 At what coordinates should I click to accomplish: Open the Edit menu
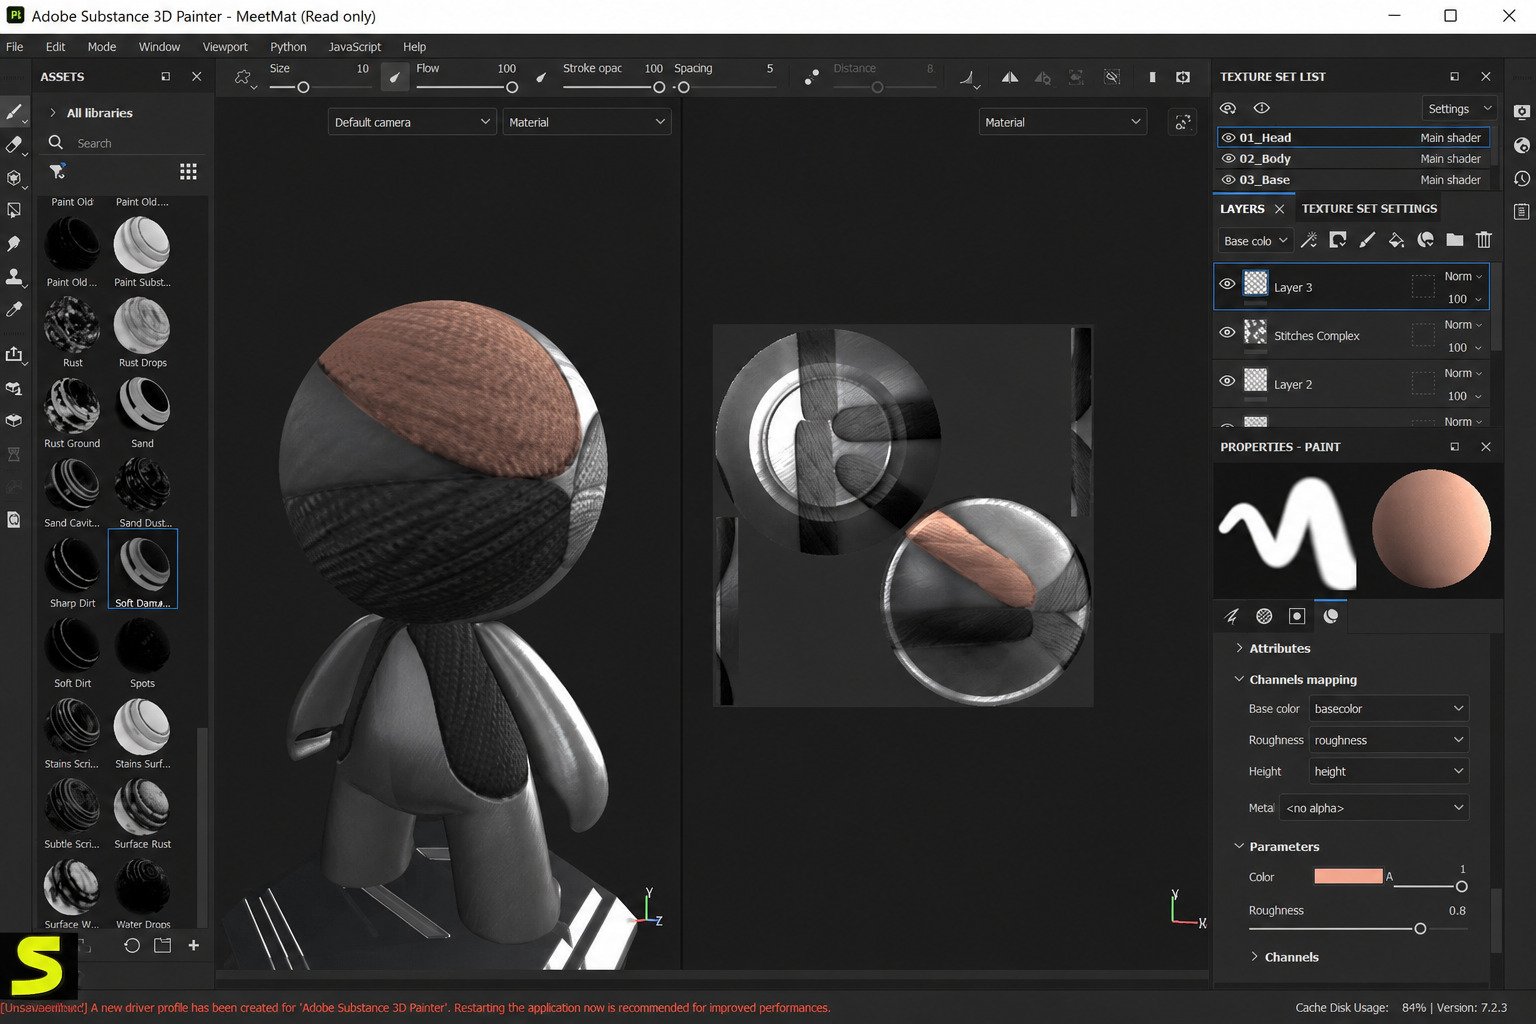tap(55, 47)
